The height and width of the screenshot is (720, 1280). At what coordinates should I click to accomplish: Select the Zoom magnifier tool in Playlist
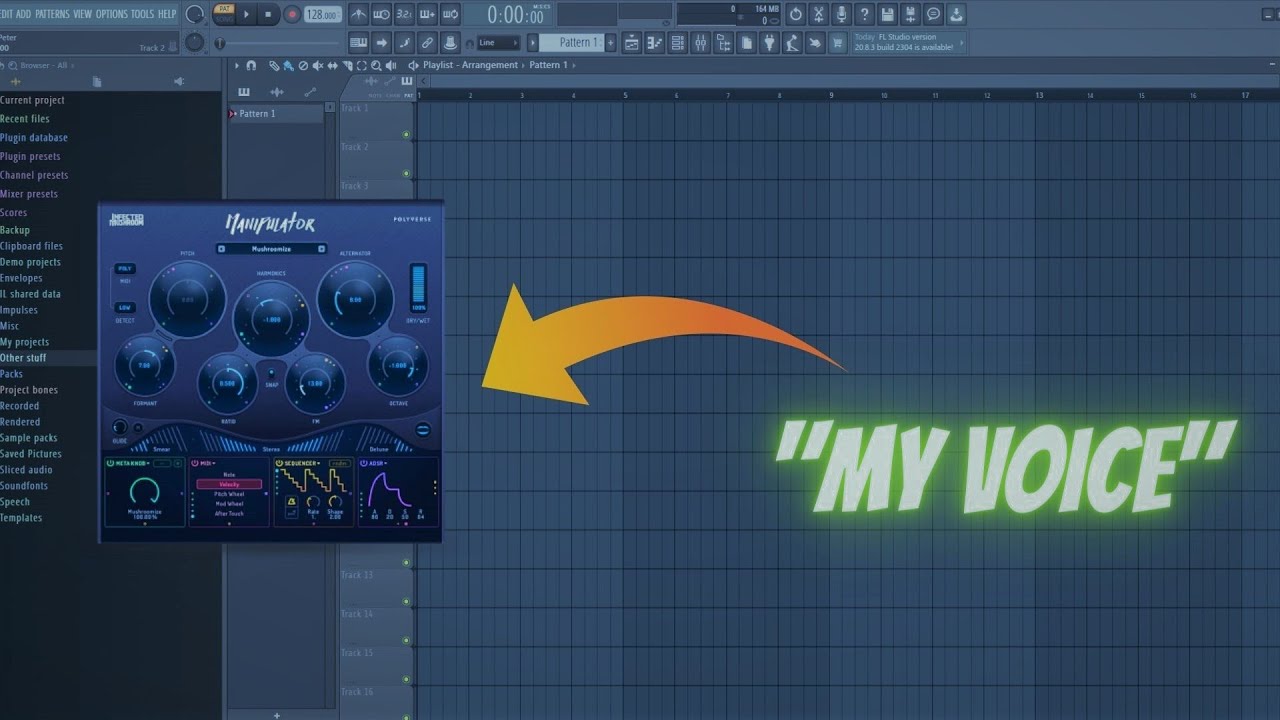pos(376,65)
